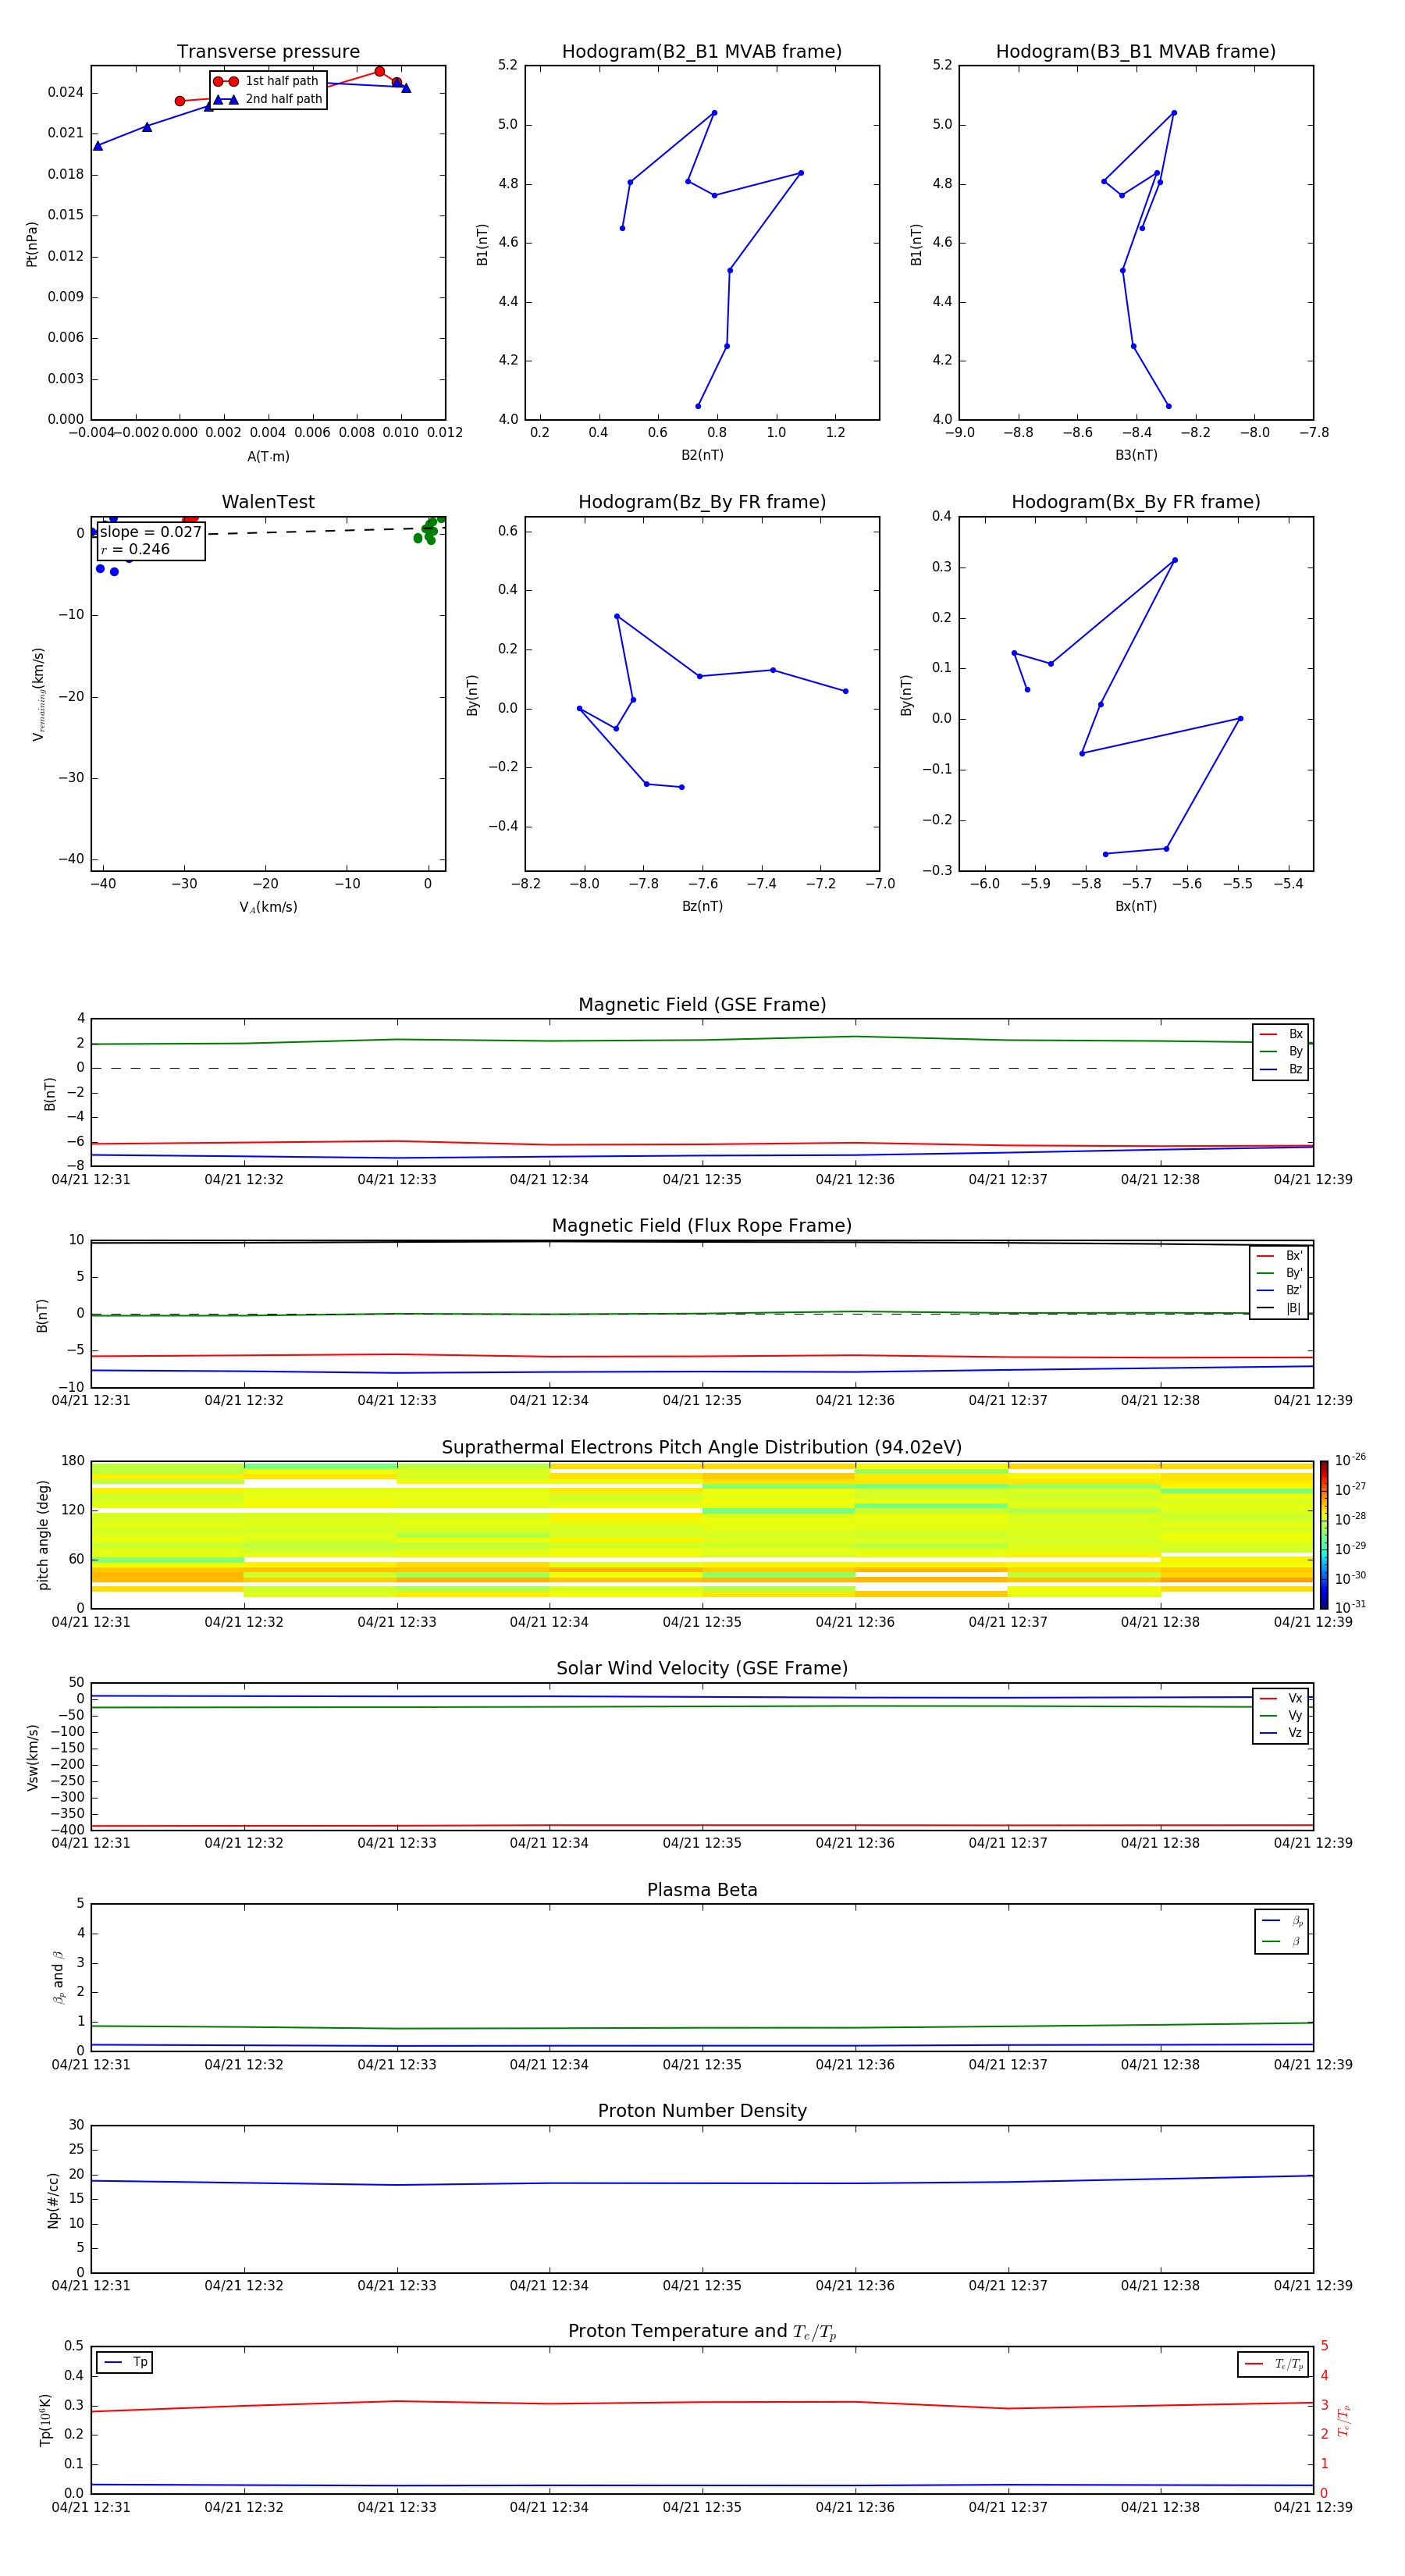
Task: Click 'Suprathermal Electrons Pitch Angle Distribution' title
Action: click(x=702, y=1448)
